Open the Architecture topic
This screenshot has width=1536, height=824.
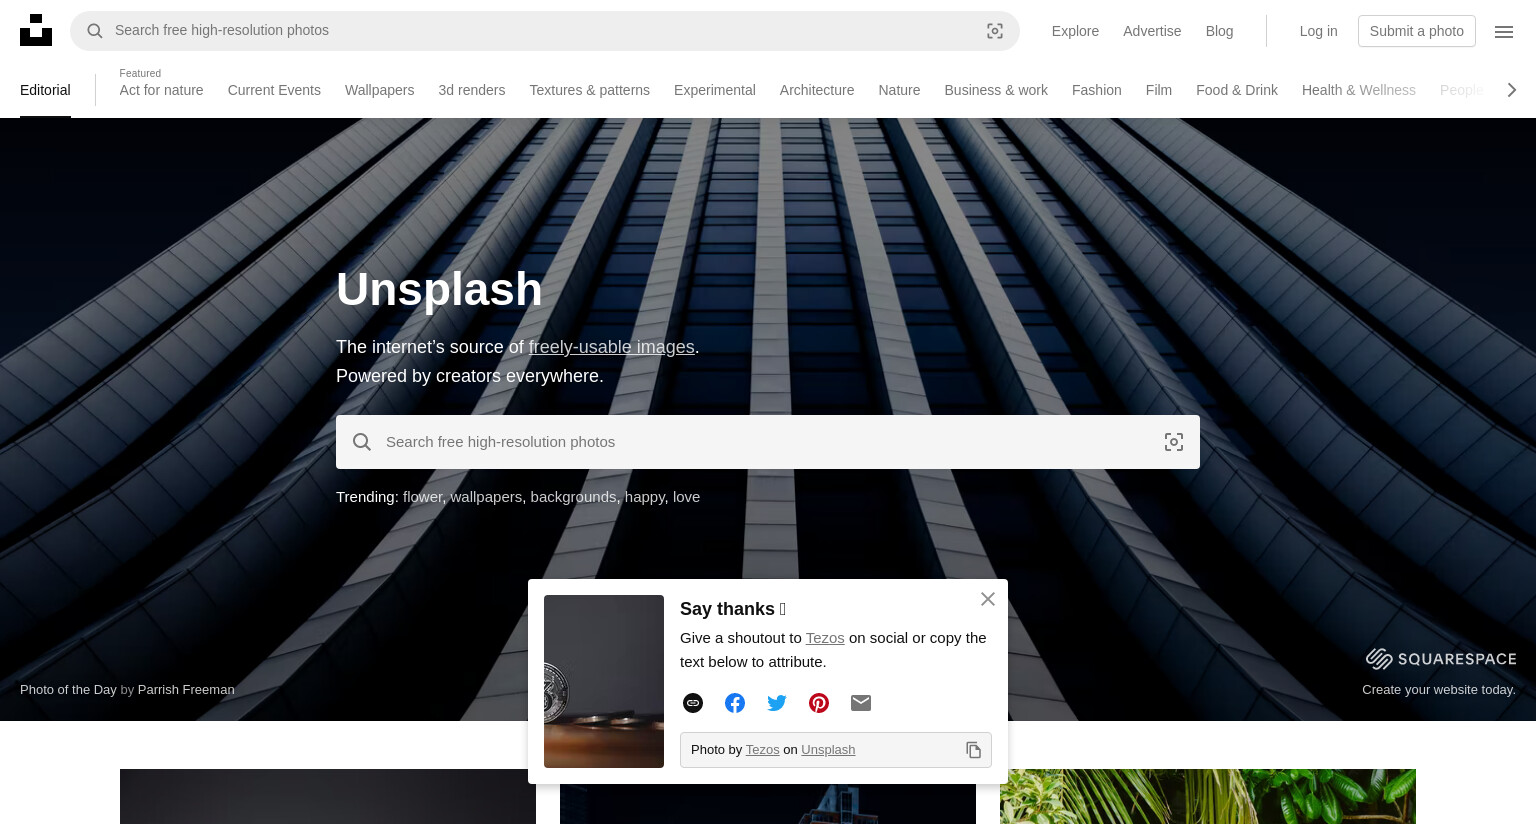coord(817,90)
